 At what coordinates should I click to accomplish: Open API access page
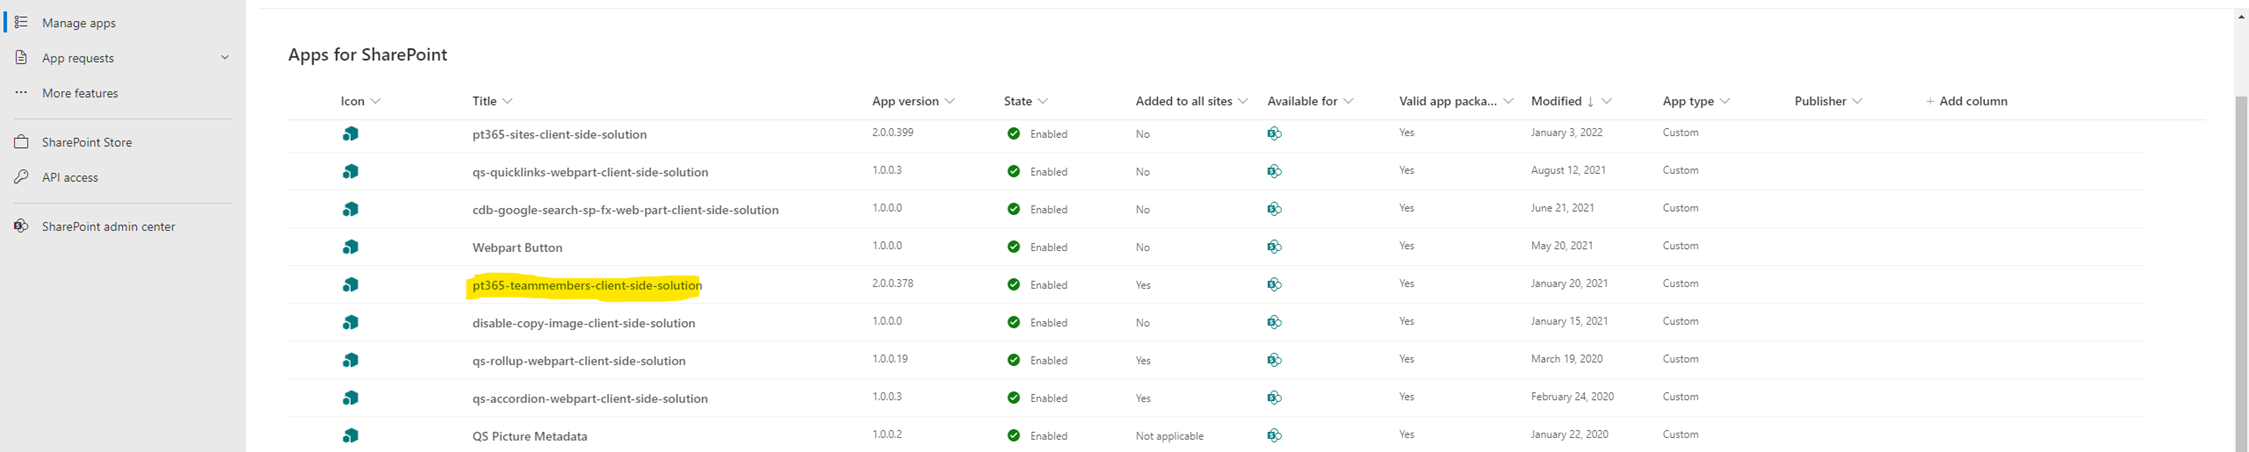point(70,177)
